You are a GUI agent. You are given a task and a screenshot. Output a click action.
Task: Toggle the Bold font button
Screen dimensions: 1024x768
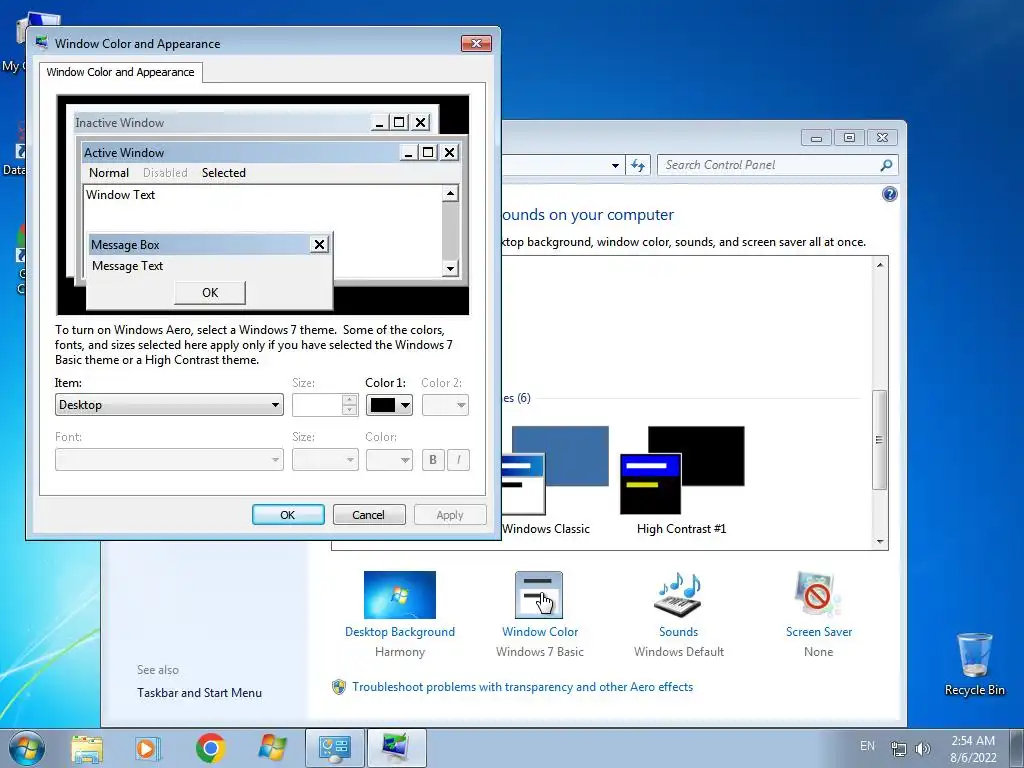tap(432, 460)
